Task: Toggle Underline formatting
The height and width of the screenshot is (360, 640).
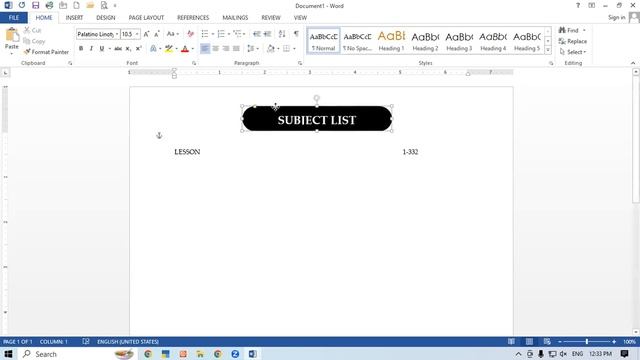Action: [x=102, y=49]
